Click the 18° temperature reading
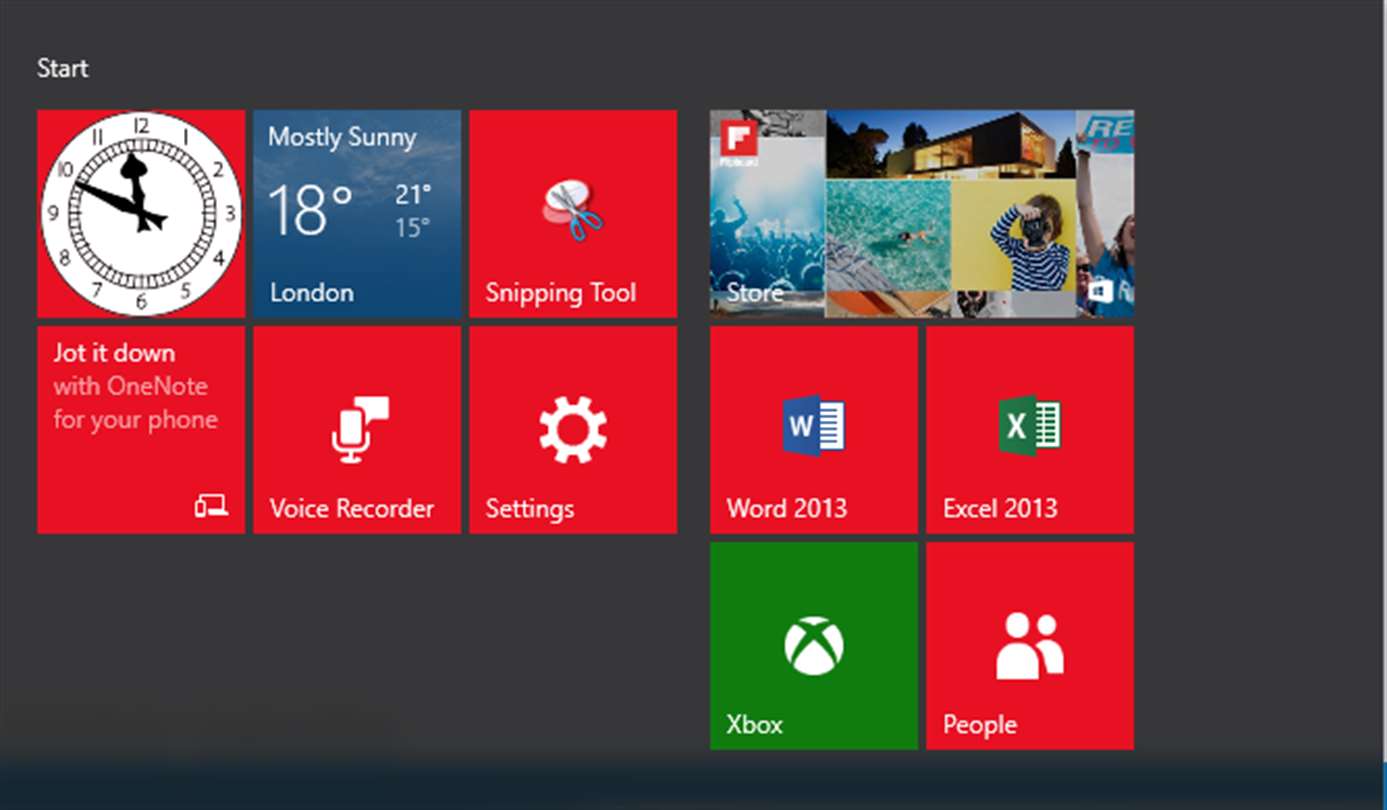Screen dimensions: 1387x810 click(311, 211)
